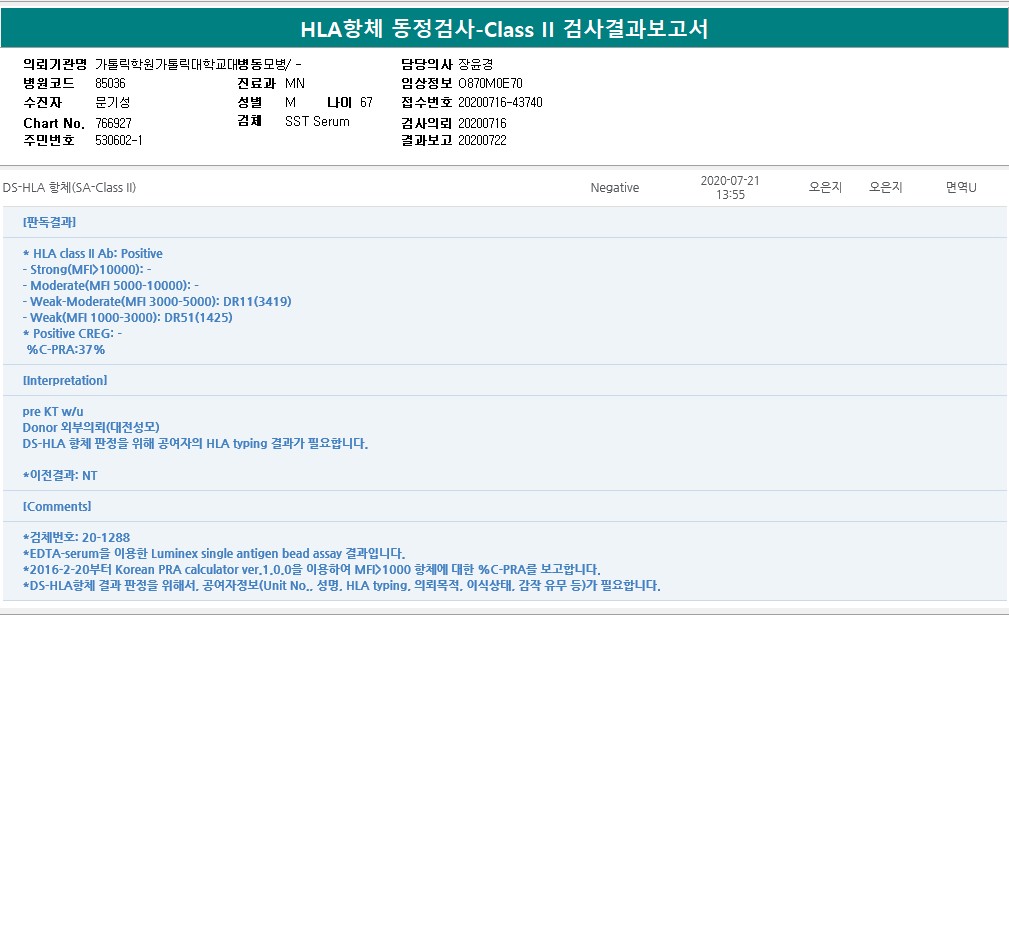Select the age value 67
The image size is (1009, 927).
tap(366, 102)
